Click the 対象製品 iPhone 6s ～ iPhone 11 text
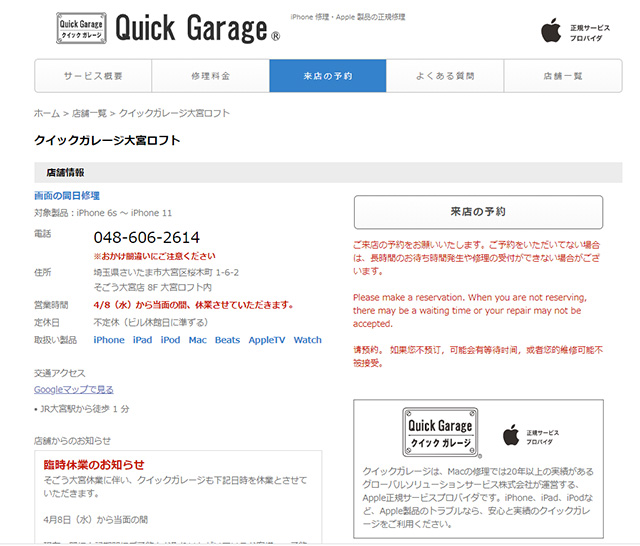The height and width of the screenshot is (546, 640). coord(103,213)
